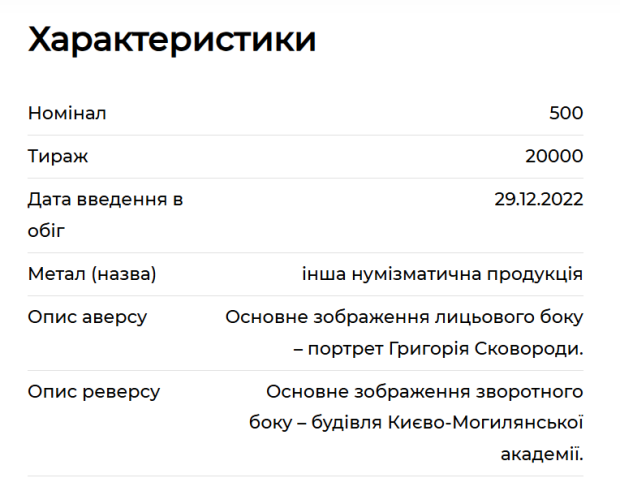Click Основне зображення лицьового боку text

404,317
